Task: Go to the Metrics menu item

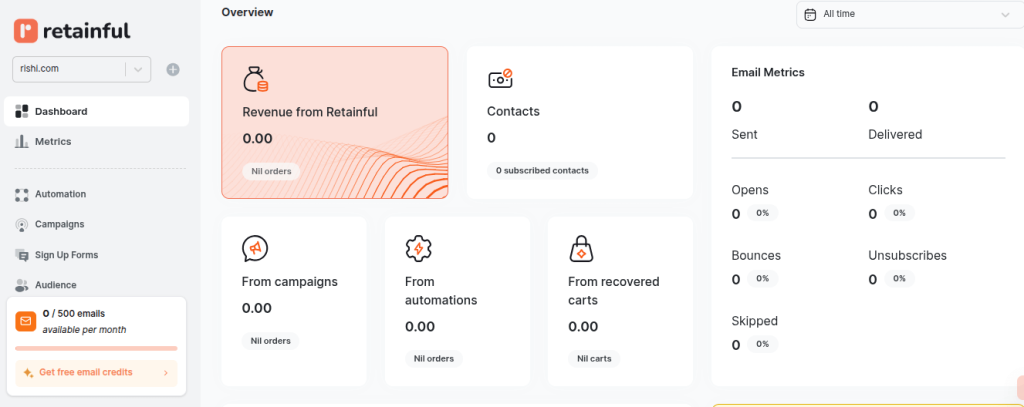Action: [97, 141]
